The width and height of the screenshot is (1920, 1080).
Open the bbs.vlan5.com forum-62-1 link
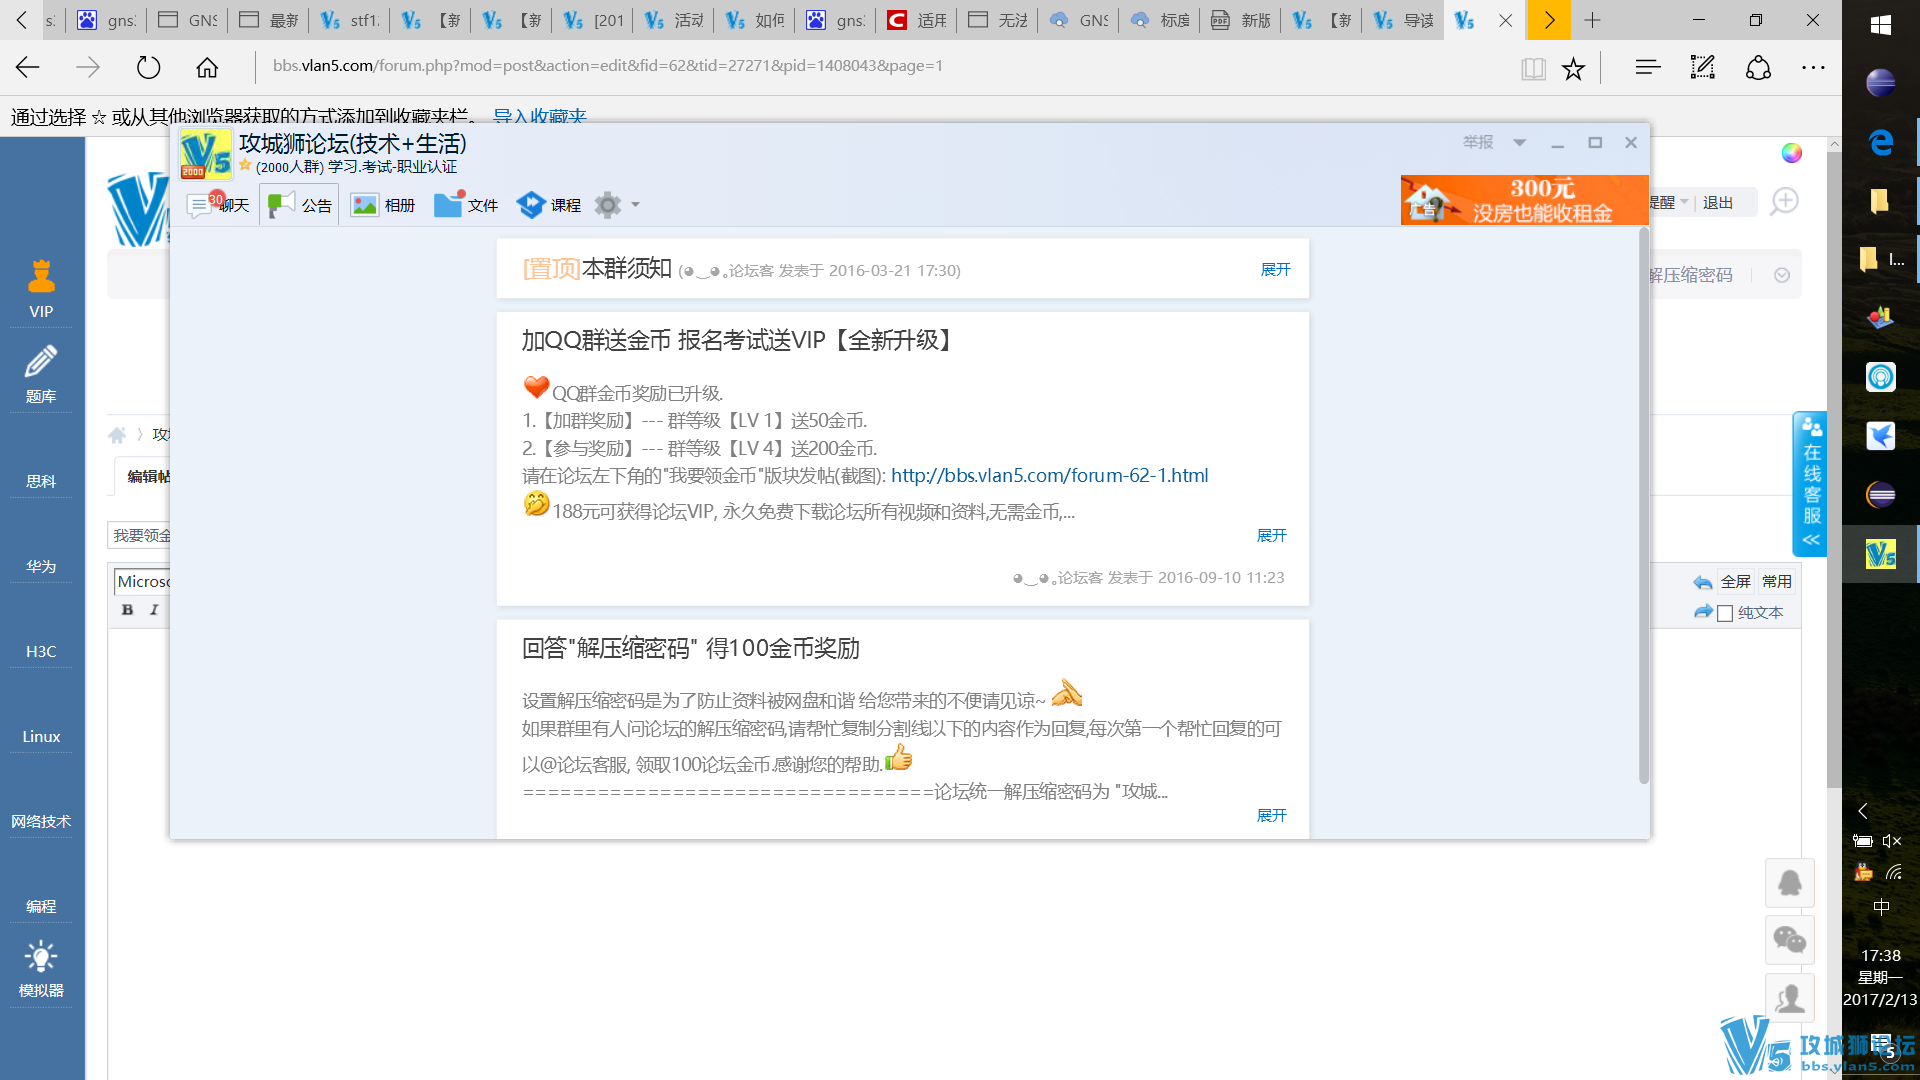click(x=1049, y=475)
